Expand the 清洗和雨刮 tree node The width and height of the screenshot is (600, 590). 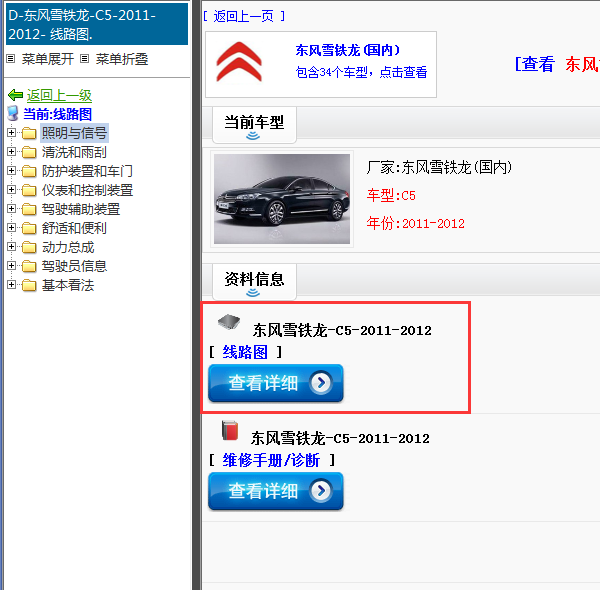pyautogui.click(x=11, y=152)
